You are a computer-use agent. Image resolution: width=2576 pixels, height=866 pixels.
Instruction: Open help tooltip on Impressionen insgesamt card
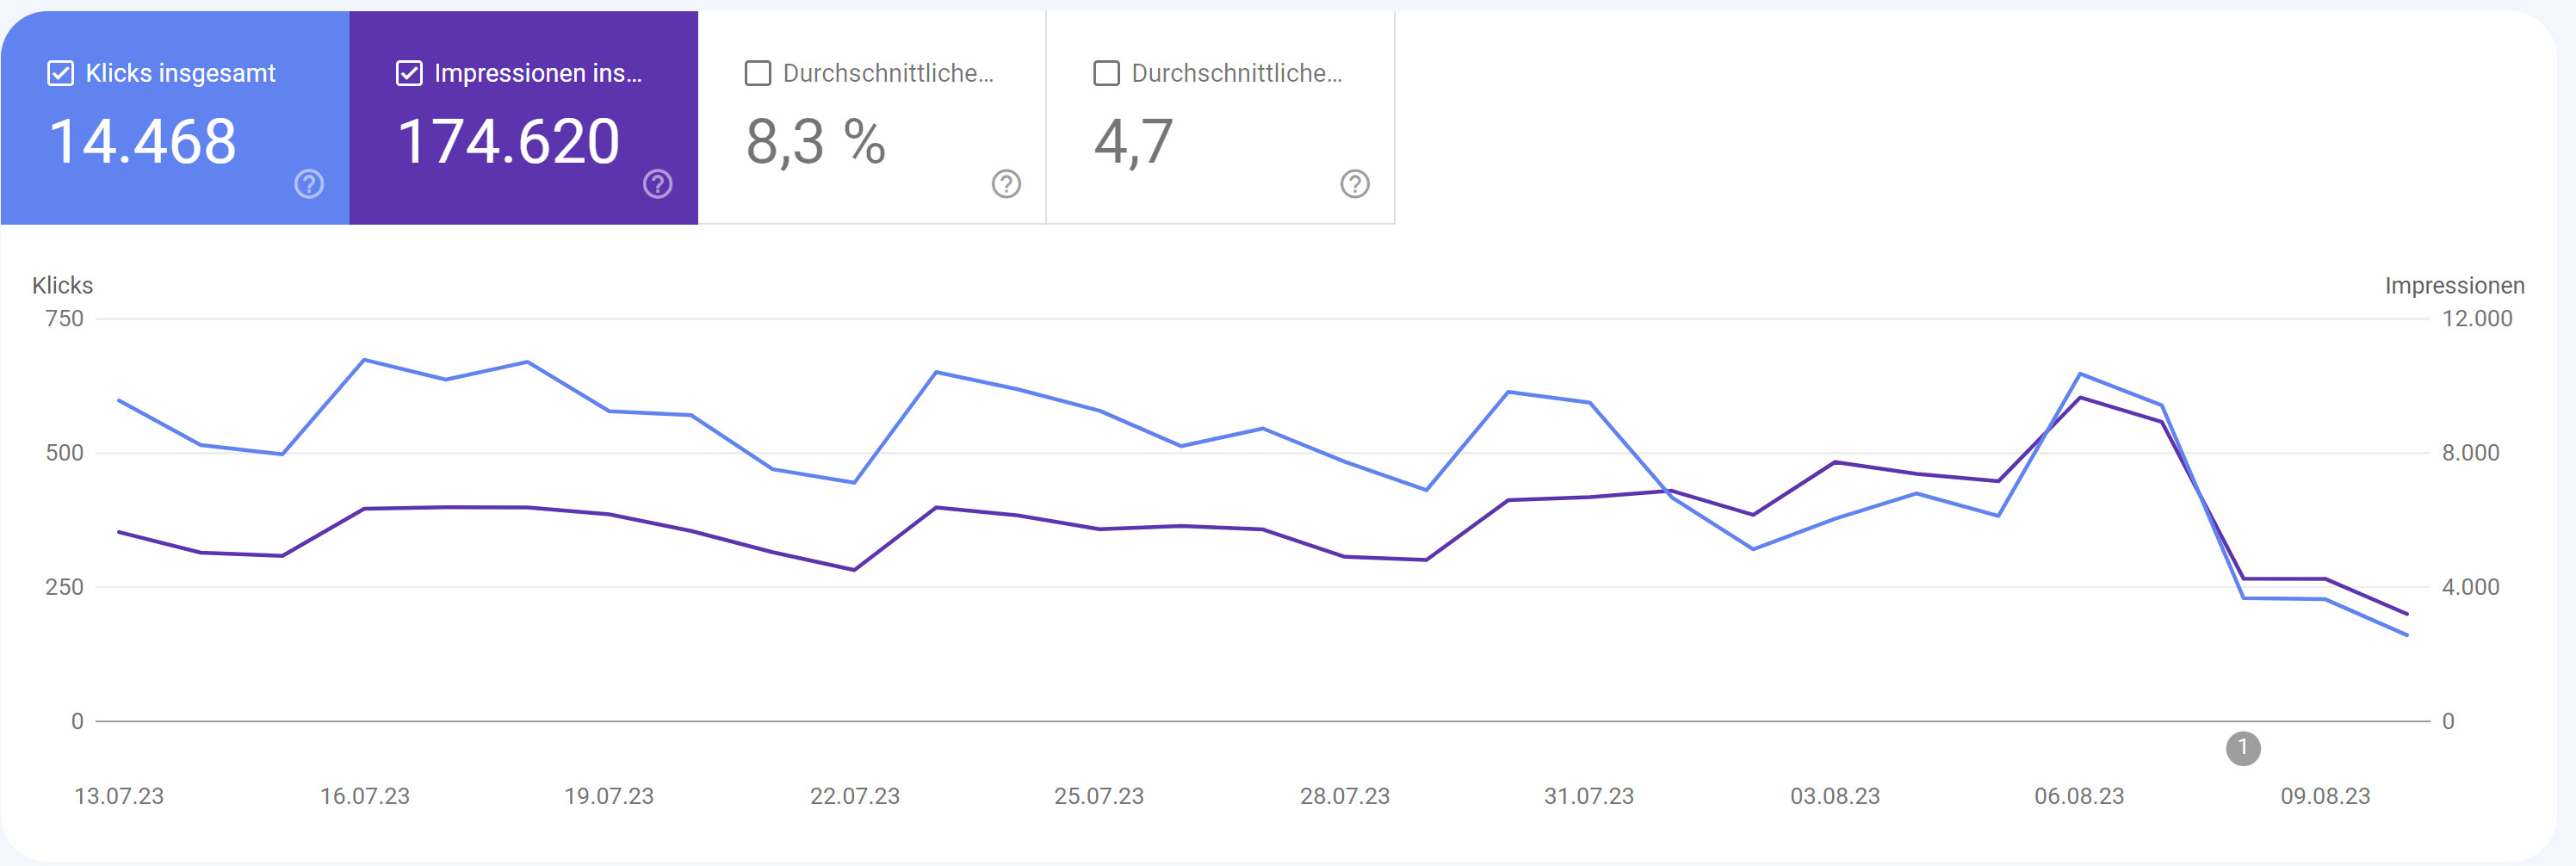coord(658,185)
